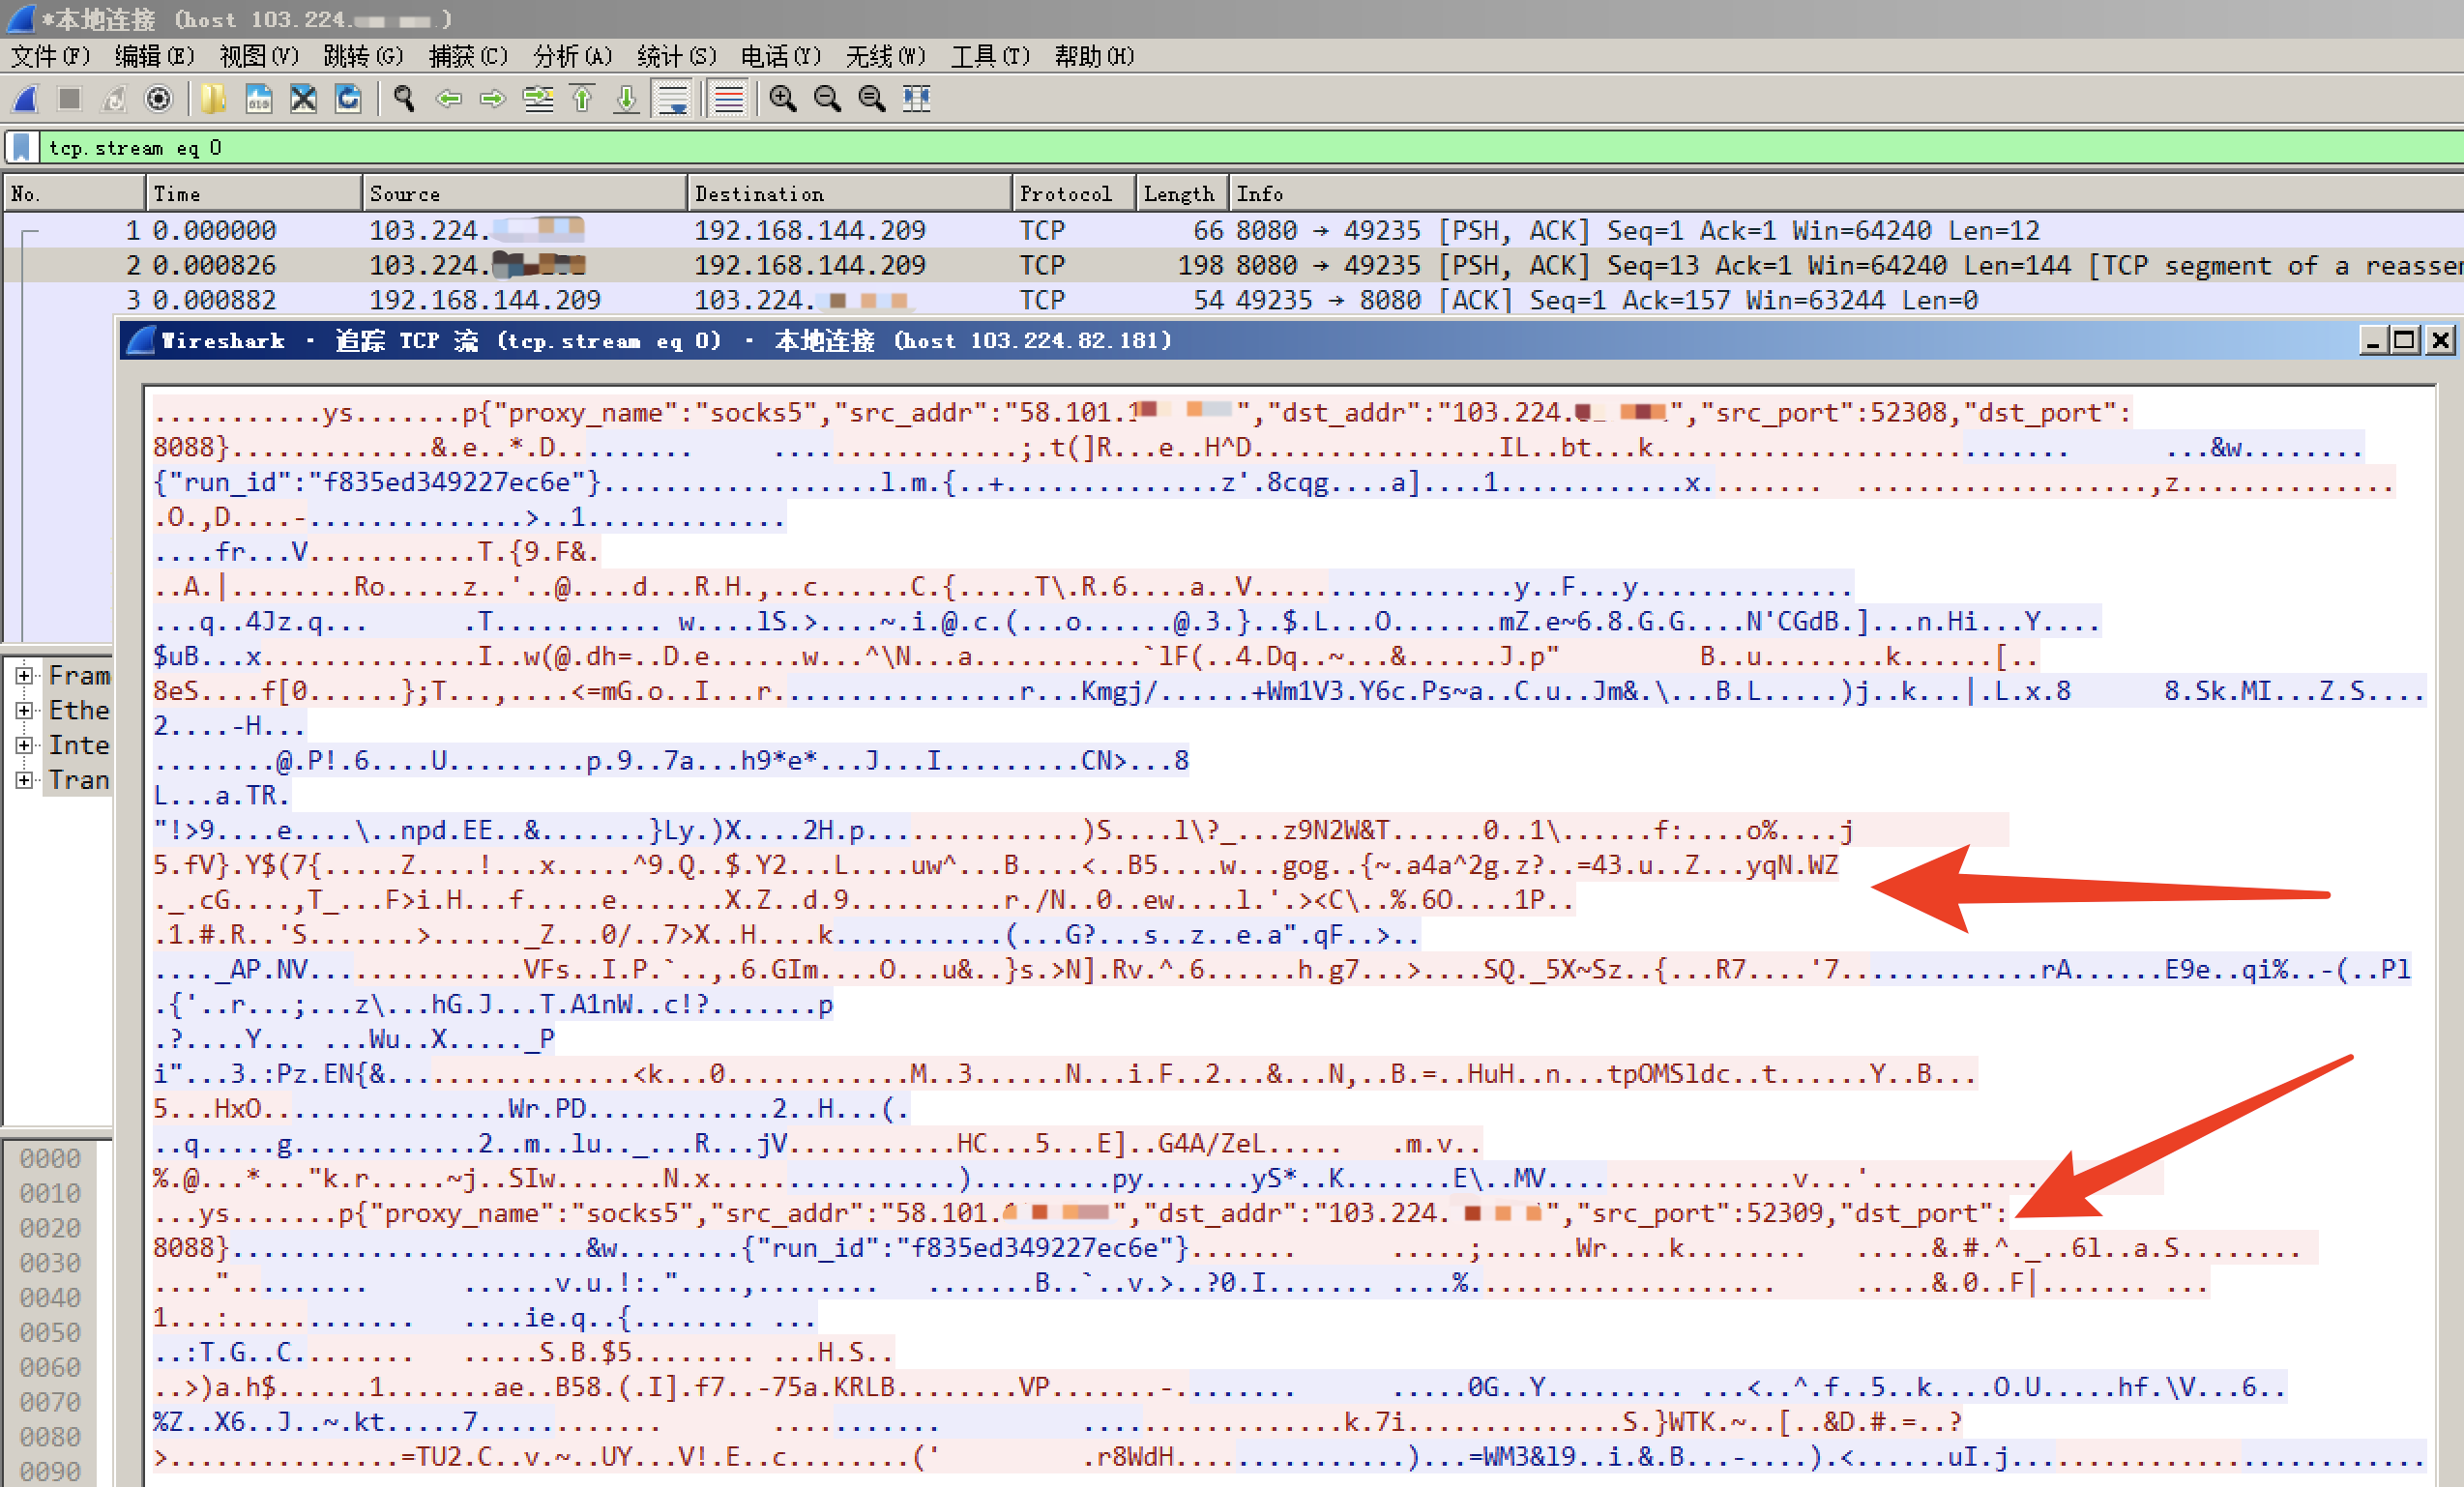Reload the capture file icon
Screen dimensions: 2464x1487
pyautogui.click(x=348, y=99)
